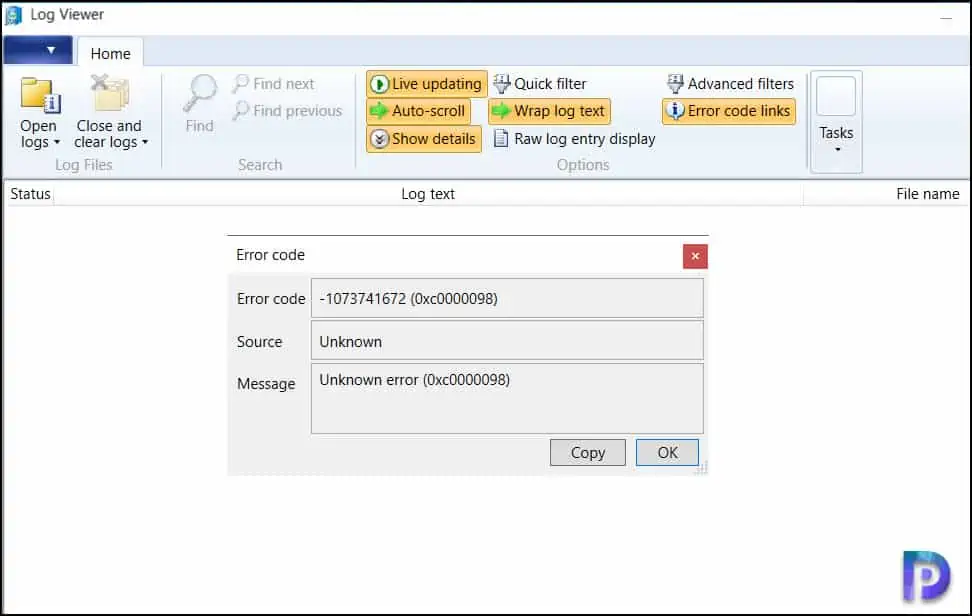972x616 pixels.
Task: Open Advanced filters
Action: click(x=730, y=84)
